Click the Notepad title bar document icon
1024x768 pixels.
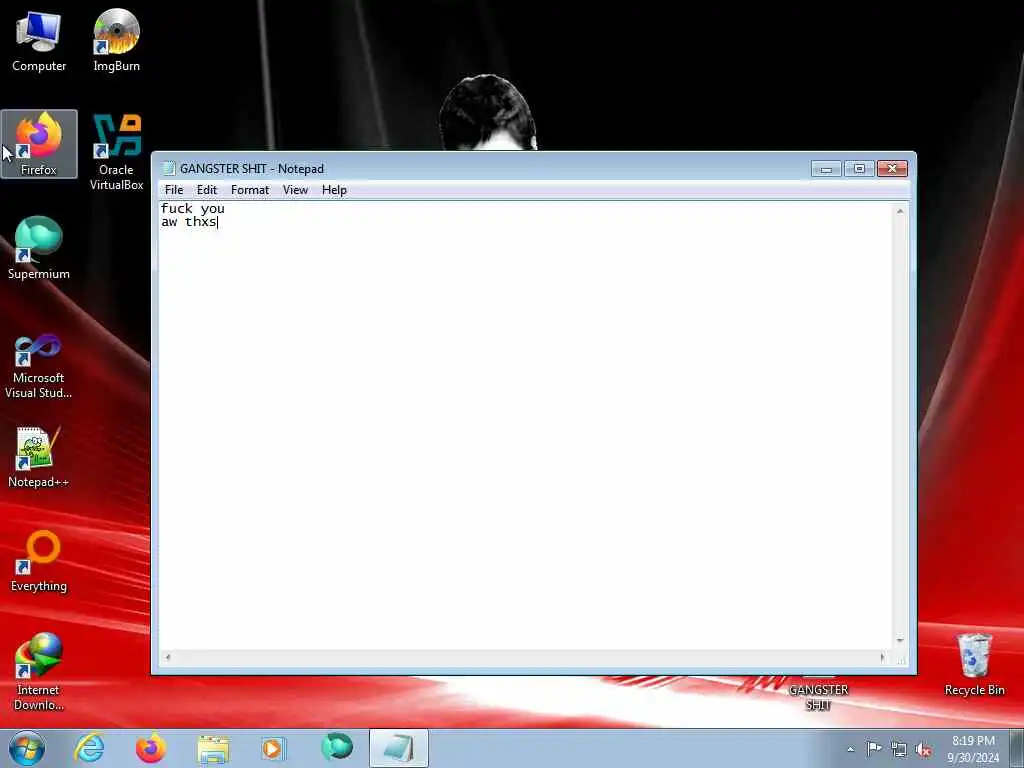168,168
